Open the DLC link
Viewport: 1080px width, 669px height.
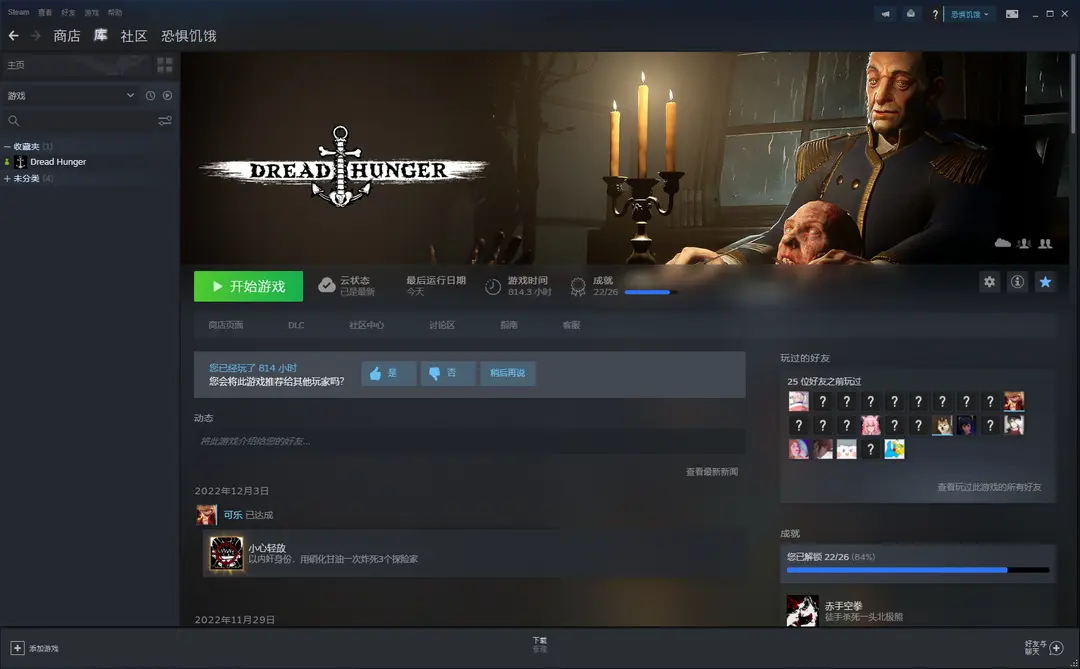[x=296, y=325]
